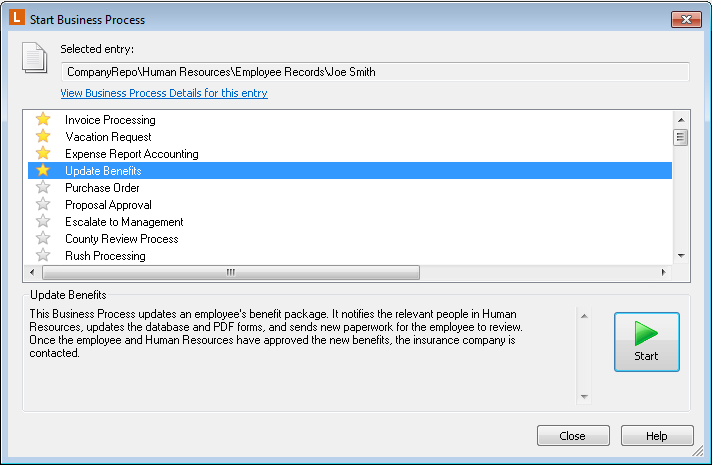
Task: Click the gold star next to Update Benefits
Action: 43,171
